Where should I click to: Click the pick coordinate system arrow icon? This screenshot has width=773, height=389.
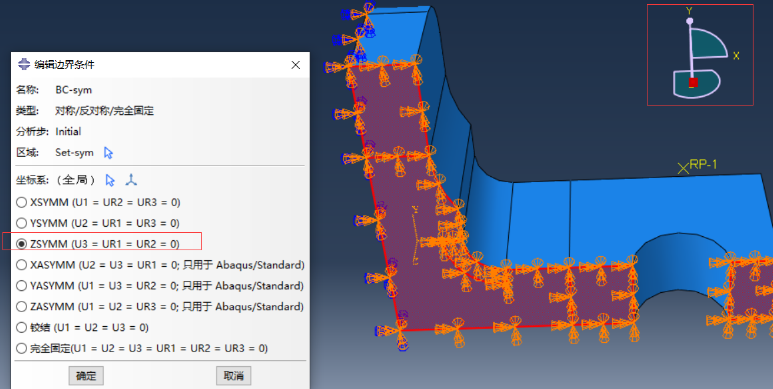pyautogui.click(x=110, y=180)
